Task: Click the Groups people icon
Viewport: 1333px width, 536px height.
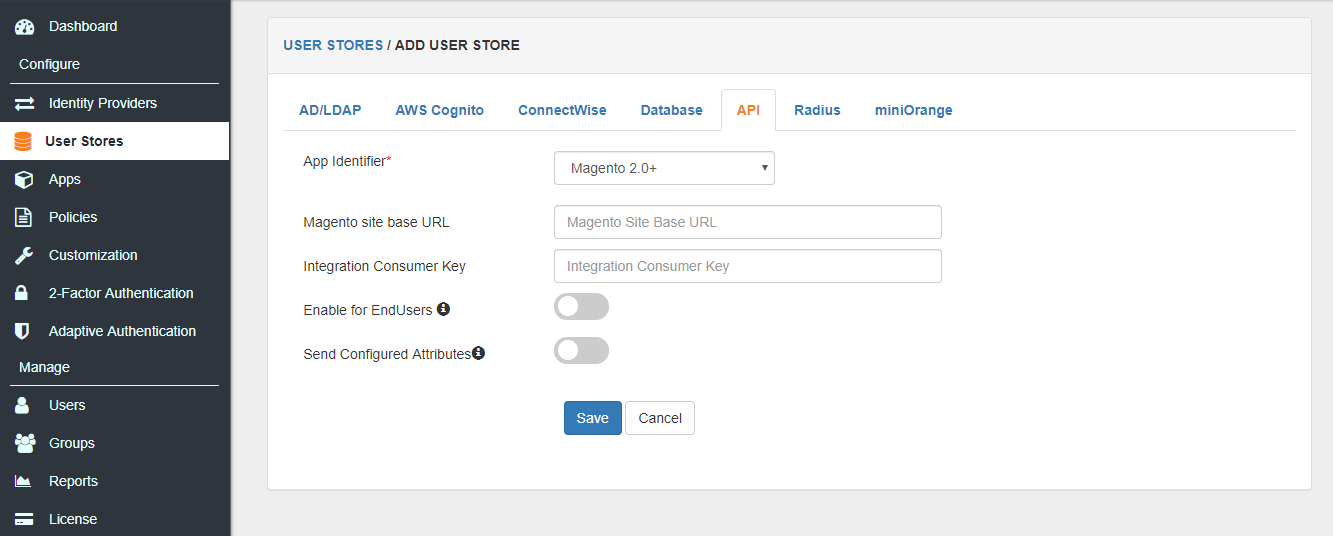Action: [24, 443]
